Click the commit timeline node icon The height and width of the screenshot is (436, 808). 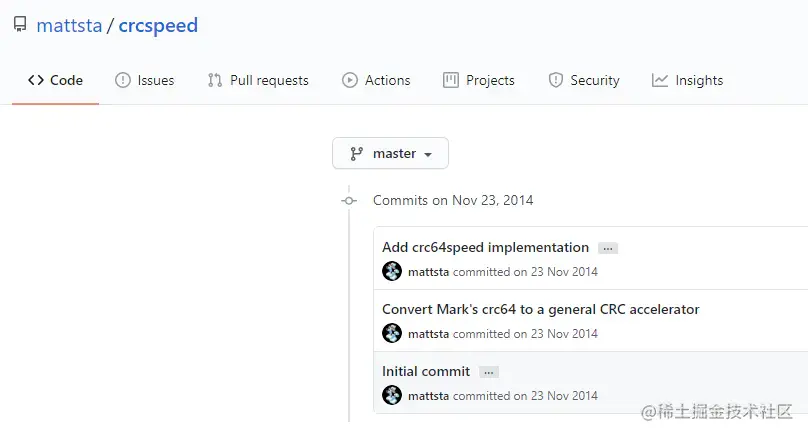(349, 201)
